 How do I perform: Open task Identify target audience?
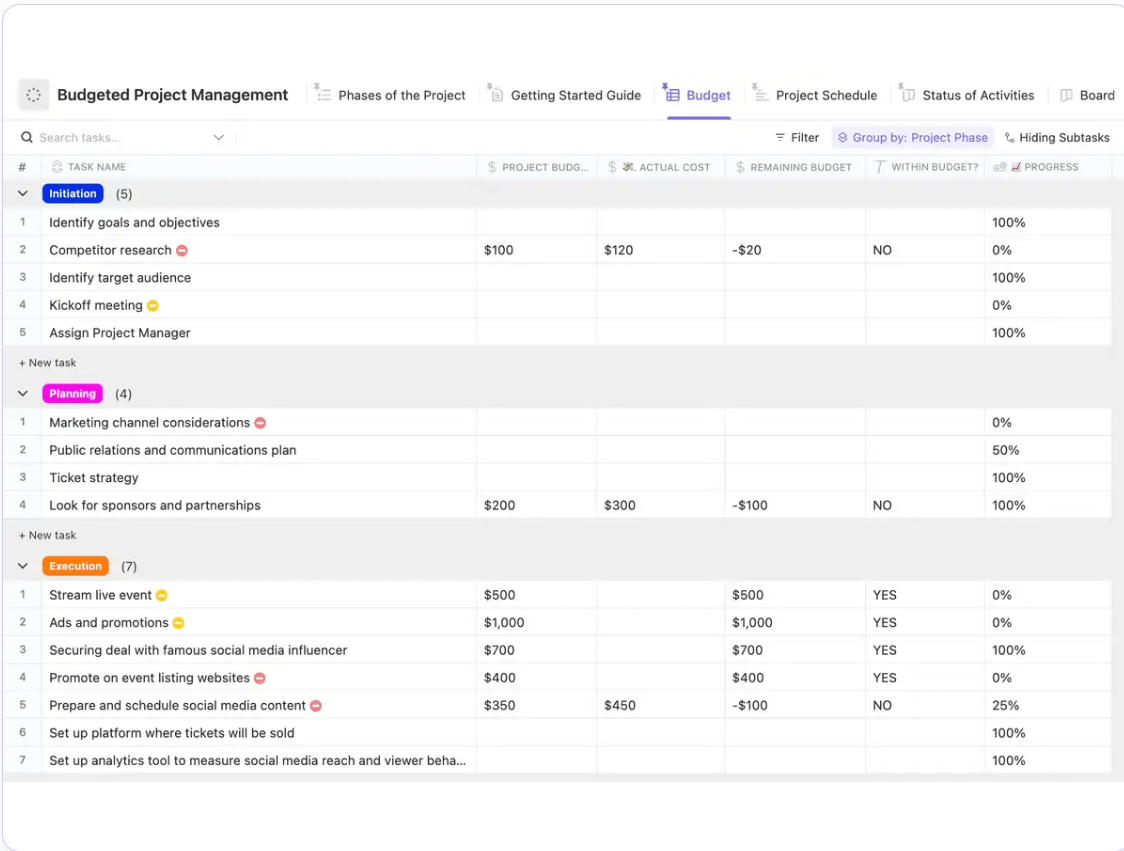pos(120,277)
